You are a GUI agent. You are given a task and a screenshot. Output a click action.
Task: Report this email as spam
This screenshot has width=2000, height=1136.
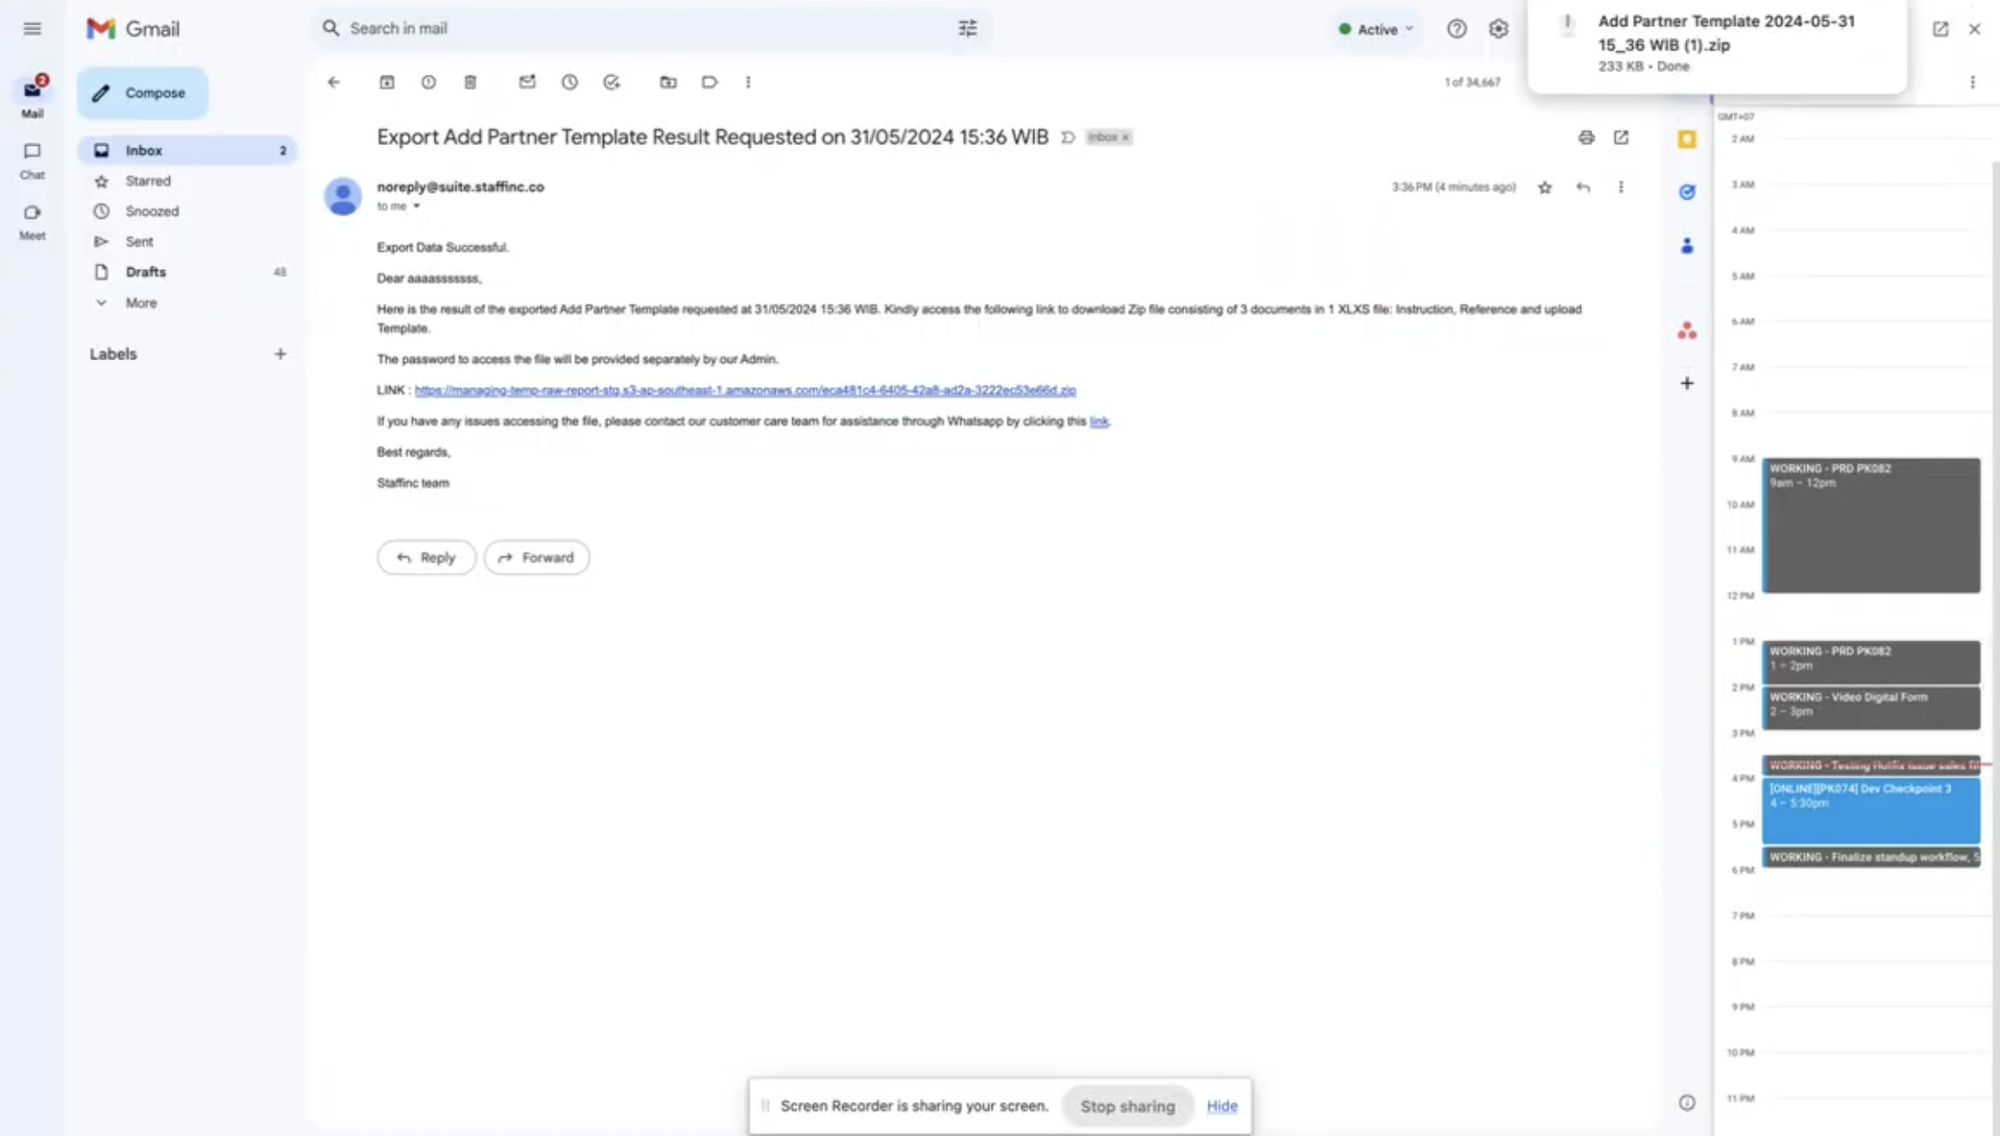[428, 82]
